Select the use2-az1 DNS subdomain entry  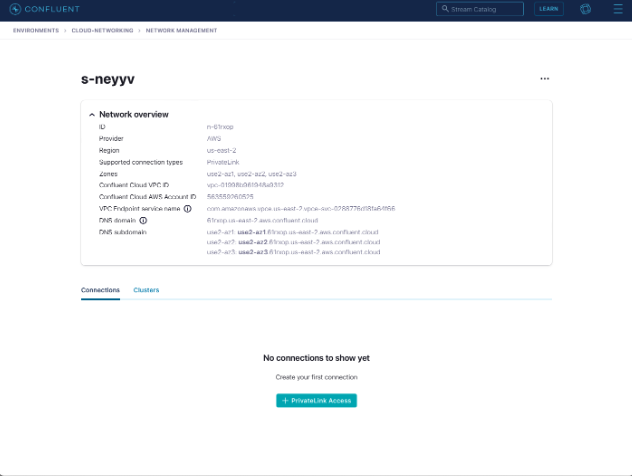coord(293,232)
